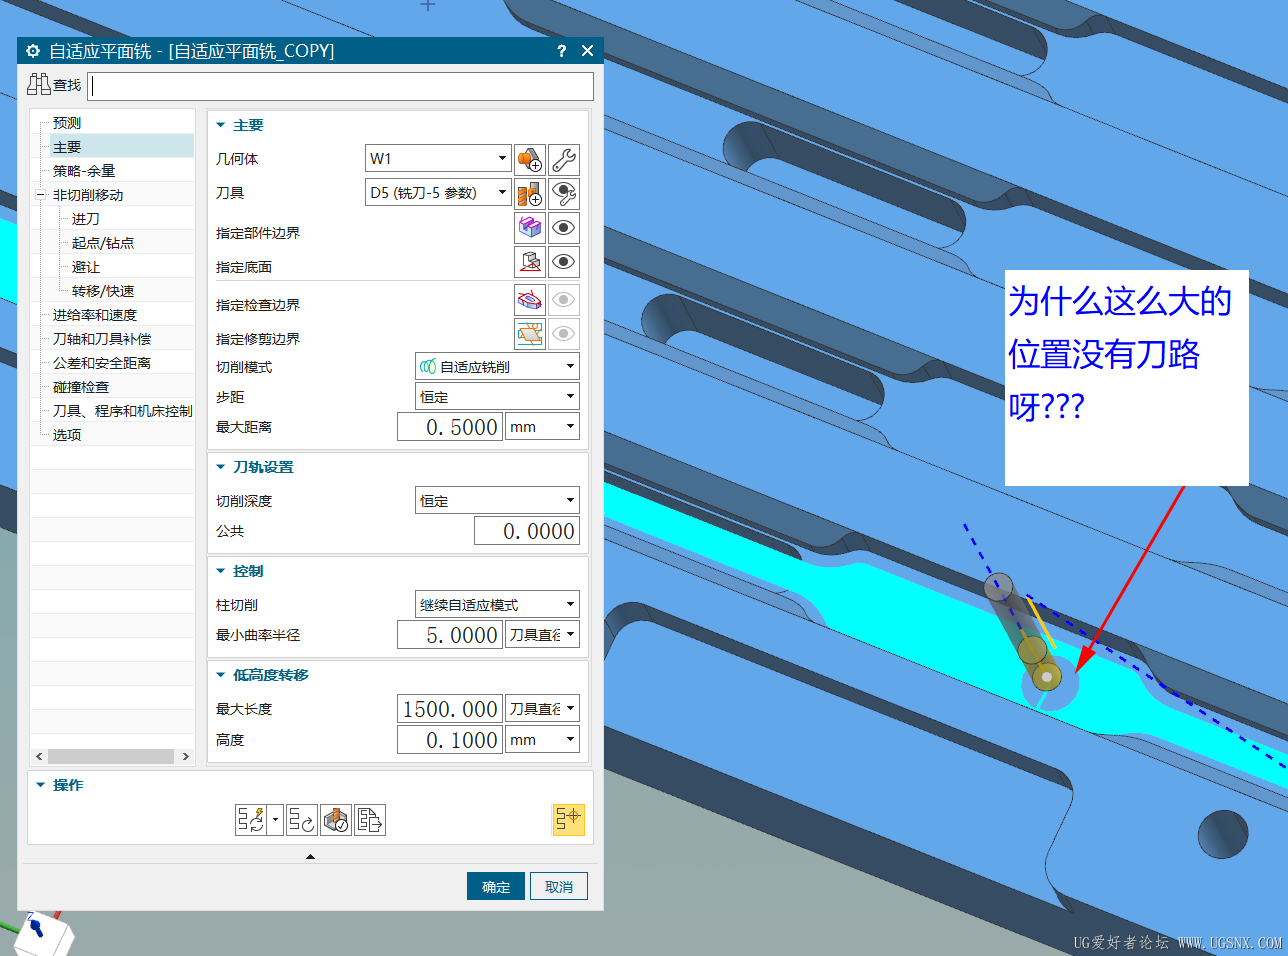Select 预测 in the navigation tree
The image size is (1288, 956).
(x=67, y=123)
